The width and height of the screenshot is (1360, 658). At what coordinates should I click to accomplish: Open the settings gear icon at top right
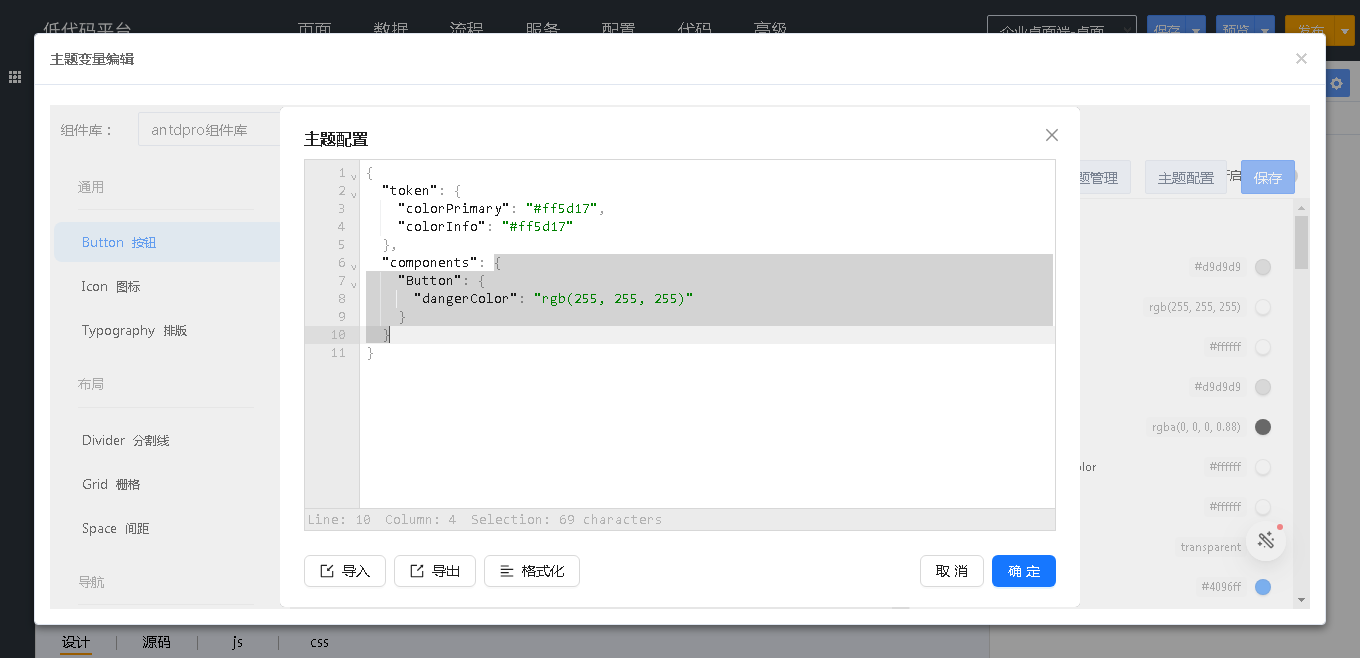point(1337,84)
